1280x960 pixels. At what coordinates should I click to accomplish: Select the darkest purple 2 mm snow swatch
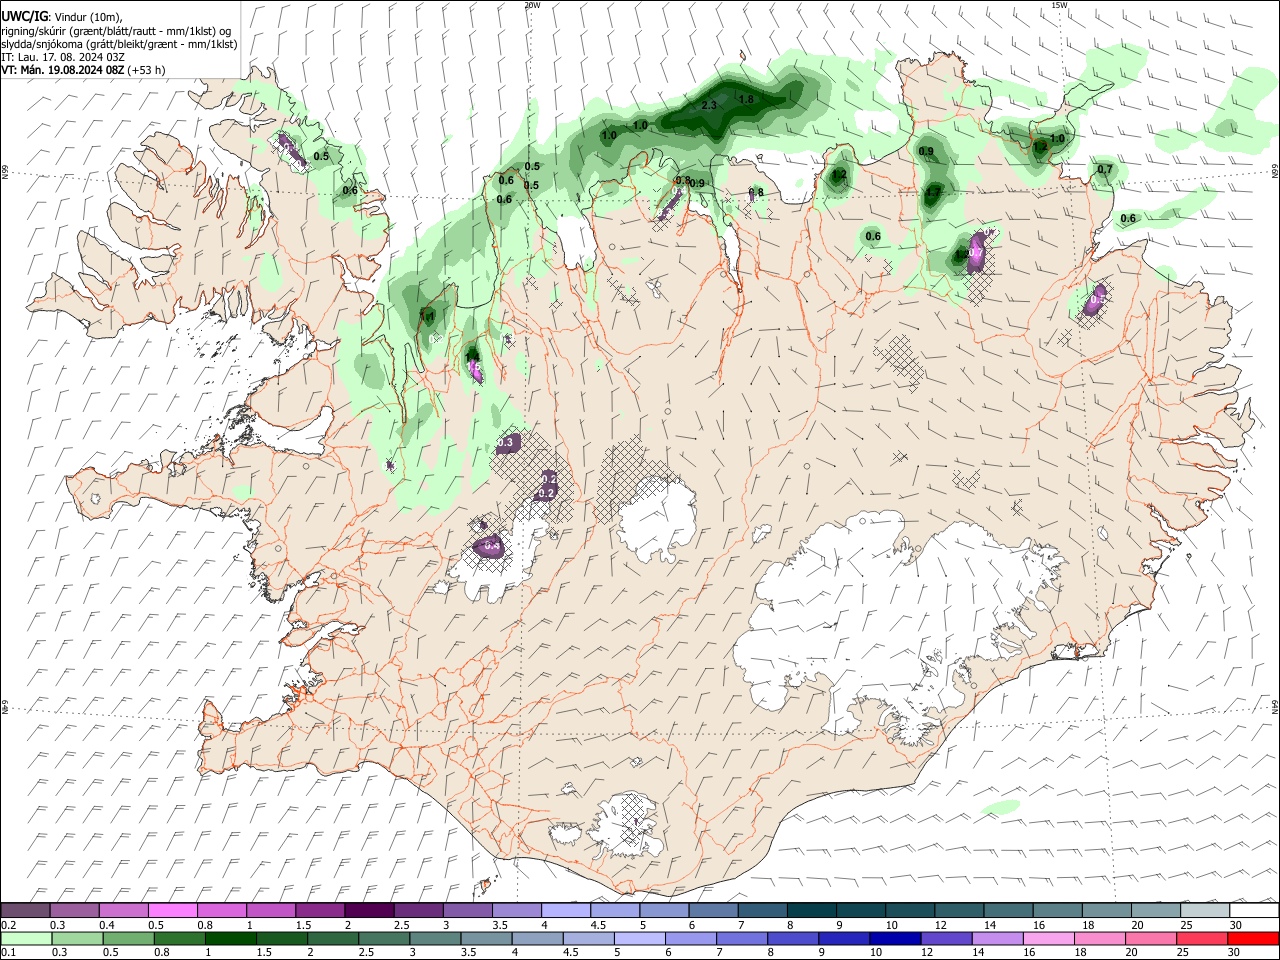point(369,910)
